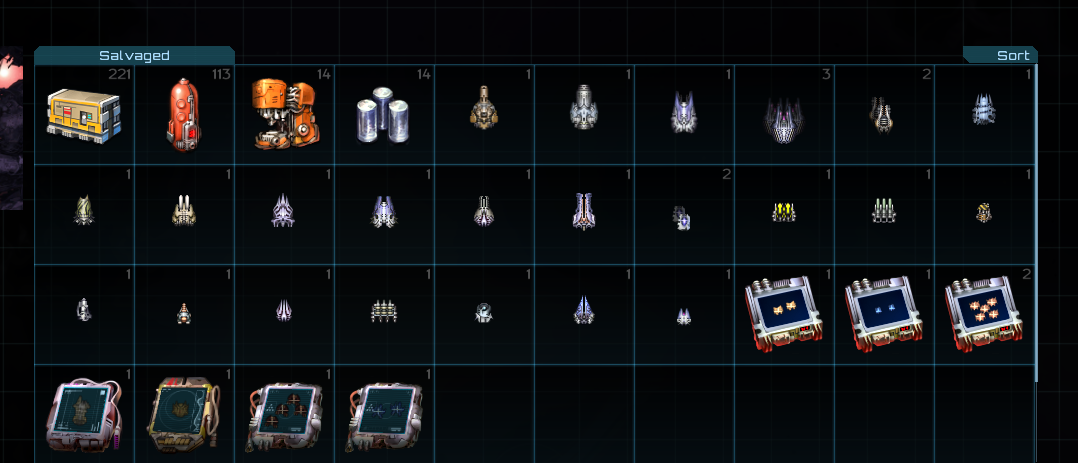This screenshot has height=463, width=1078.
Task: Open the Salvaged tab
Action: click(x=135, y=56)
